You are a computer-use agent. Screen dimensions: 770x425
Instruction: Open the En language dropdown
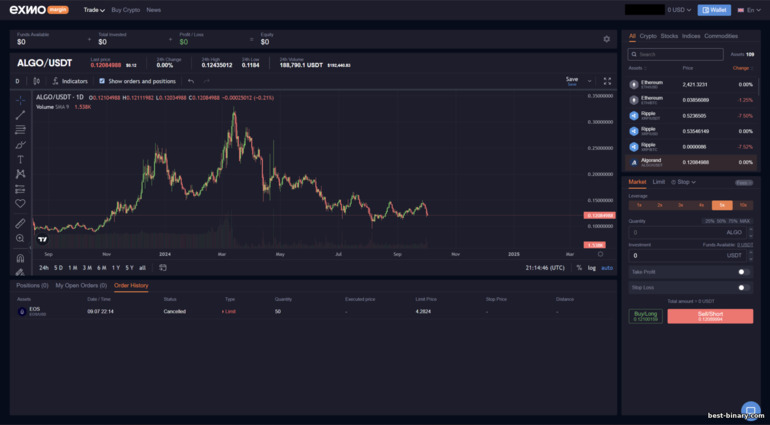(x=749, y=10)
